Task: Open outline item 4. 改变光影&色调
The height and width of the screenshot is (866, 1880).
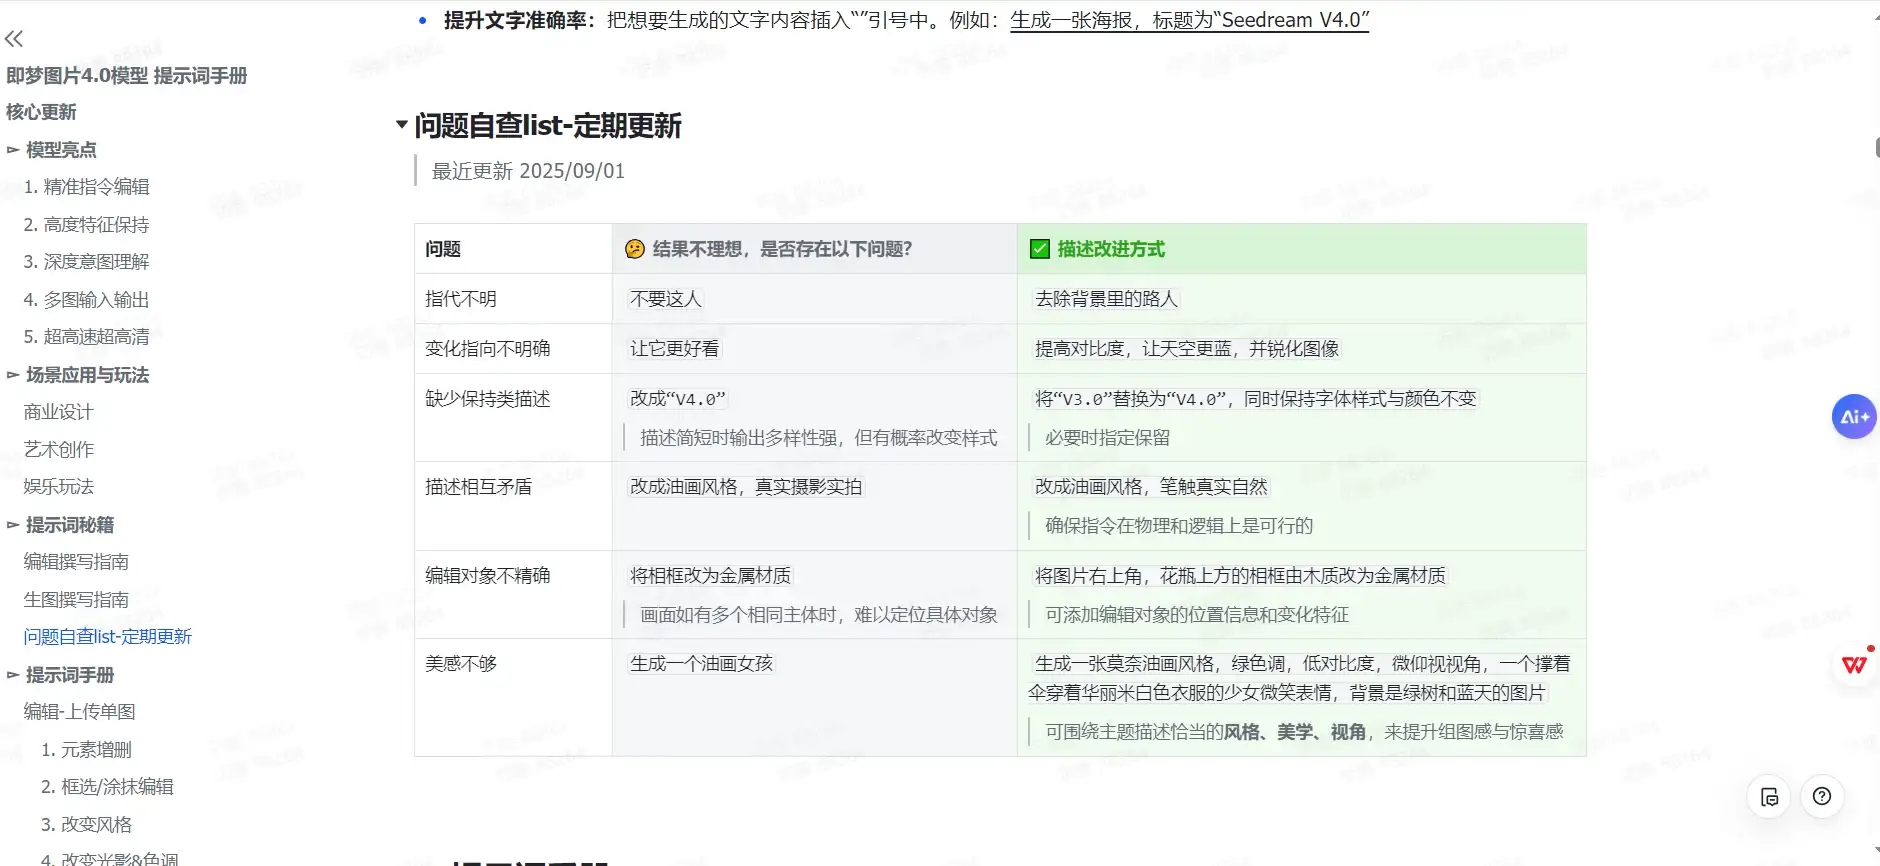Action: tap(110, 858)
